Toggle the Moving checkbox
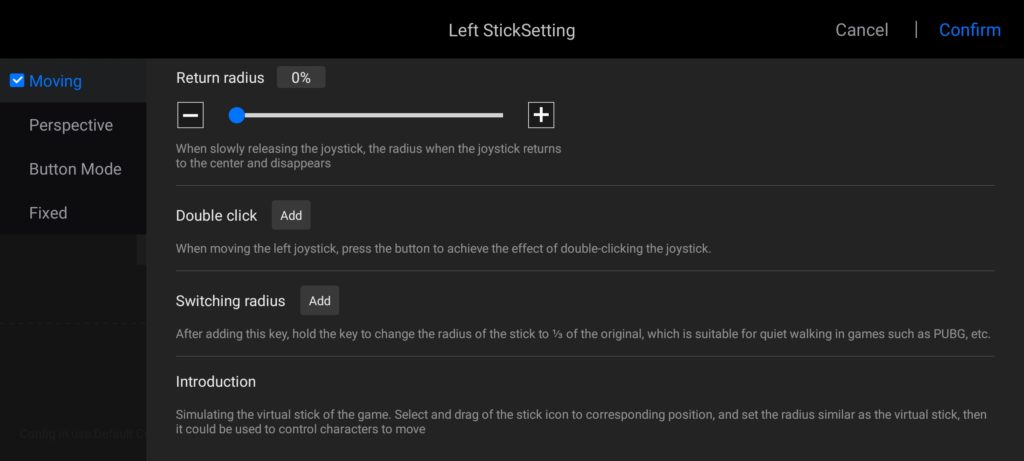Viewport: 1024px width, 461px height. 17,81
